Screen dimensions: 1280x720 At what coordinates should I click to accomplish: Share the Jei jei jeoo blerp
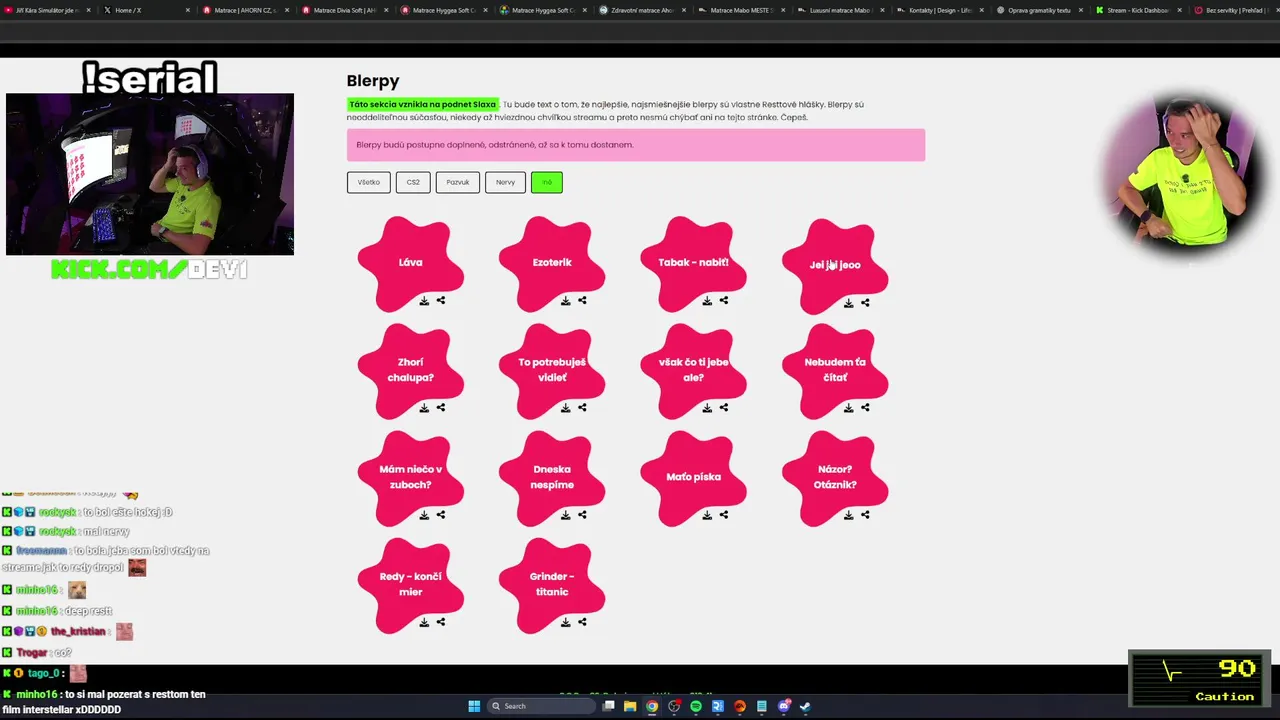point(865,302)
